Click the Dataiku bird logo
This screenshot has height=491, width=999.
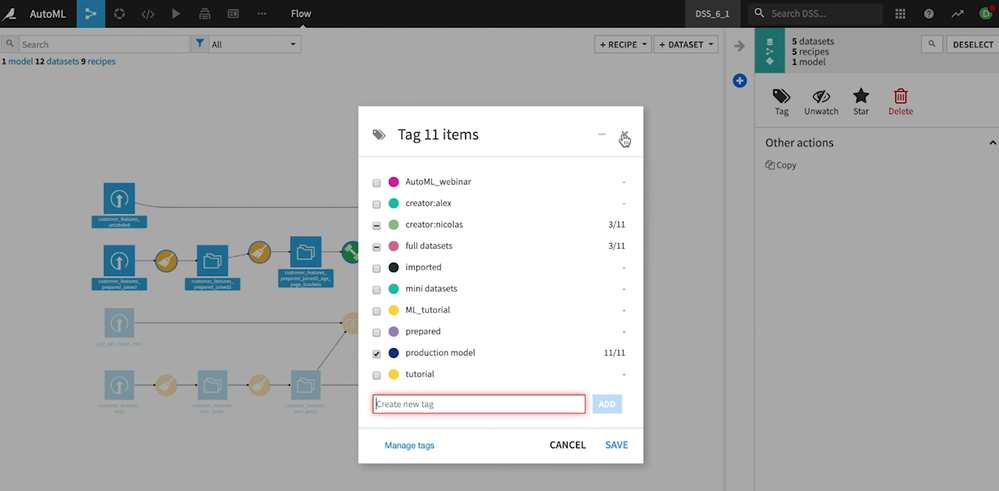pyautogui.click(x=10, y=13)
